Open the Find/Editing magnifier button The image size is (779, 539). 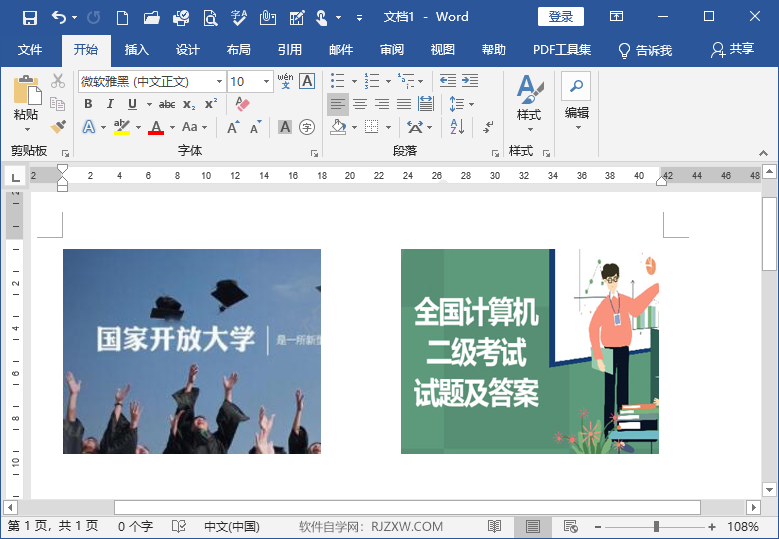click(x=576, y=86)
